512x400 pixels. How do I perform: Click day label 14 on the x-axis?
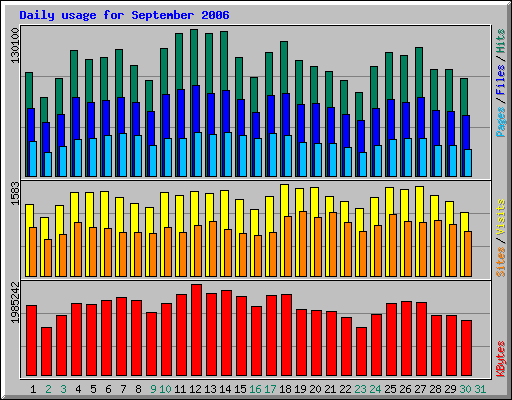point(225,389)
